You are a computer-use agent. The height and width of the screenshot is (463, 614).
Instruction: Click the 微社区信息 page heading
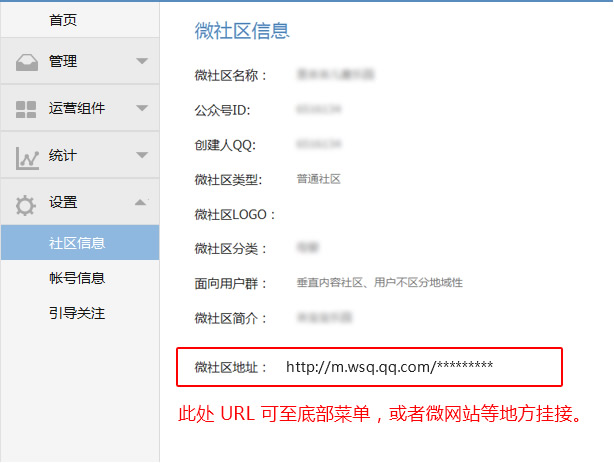coord(242,31)
